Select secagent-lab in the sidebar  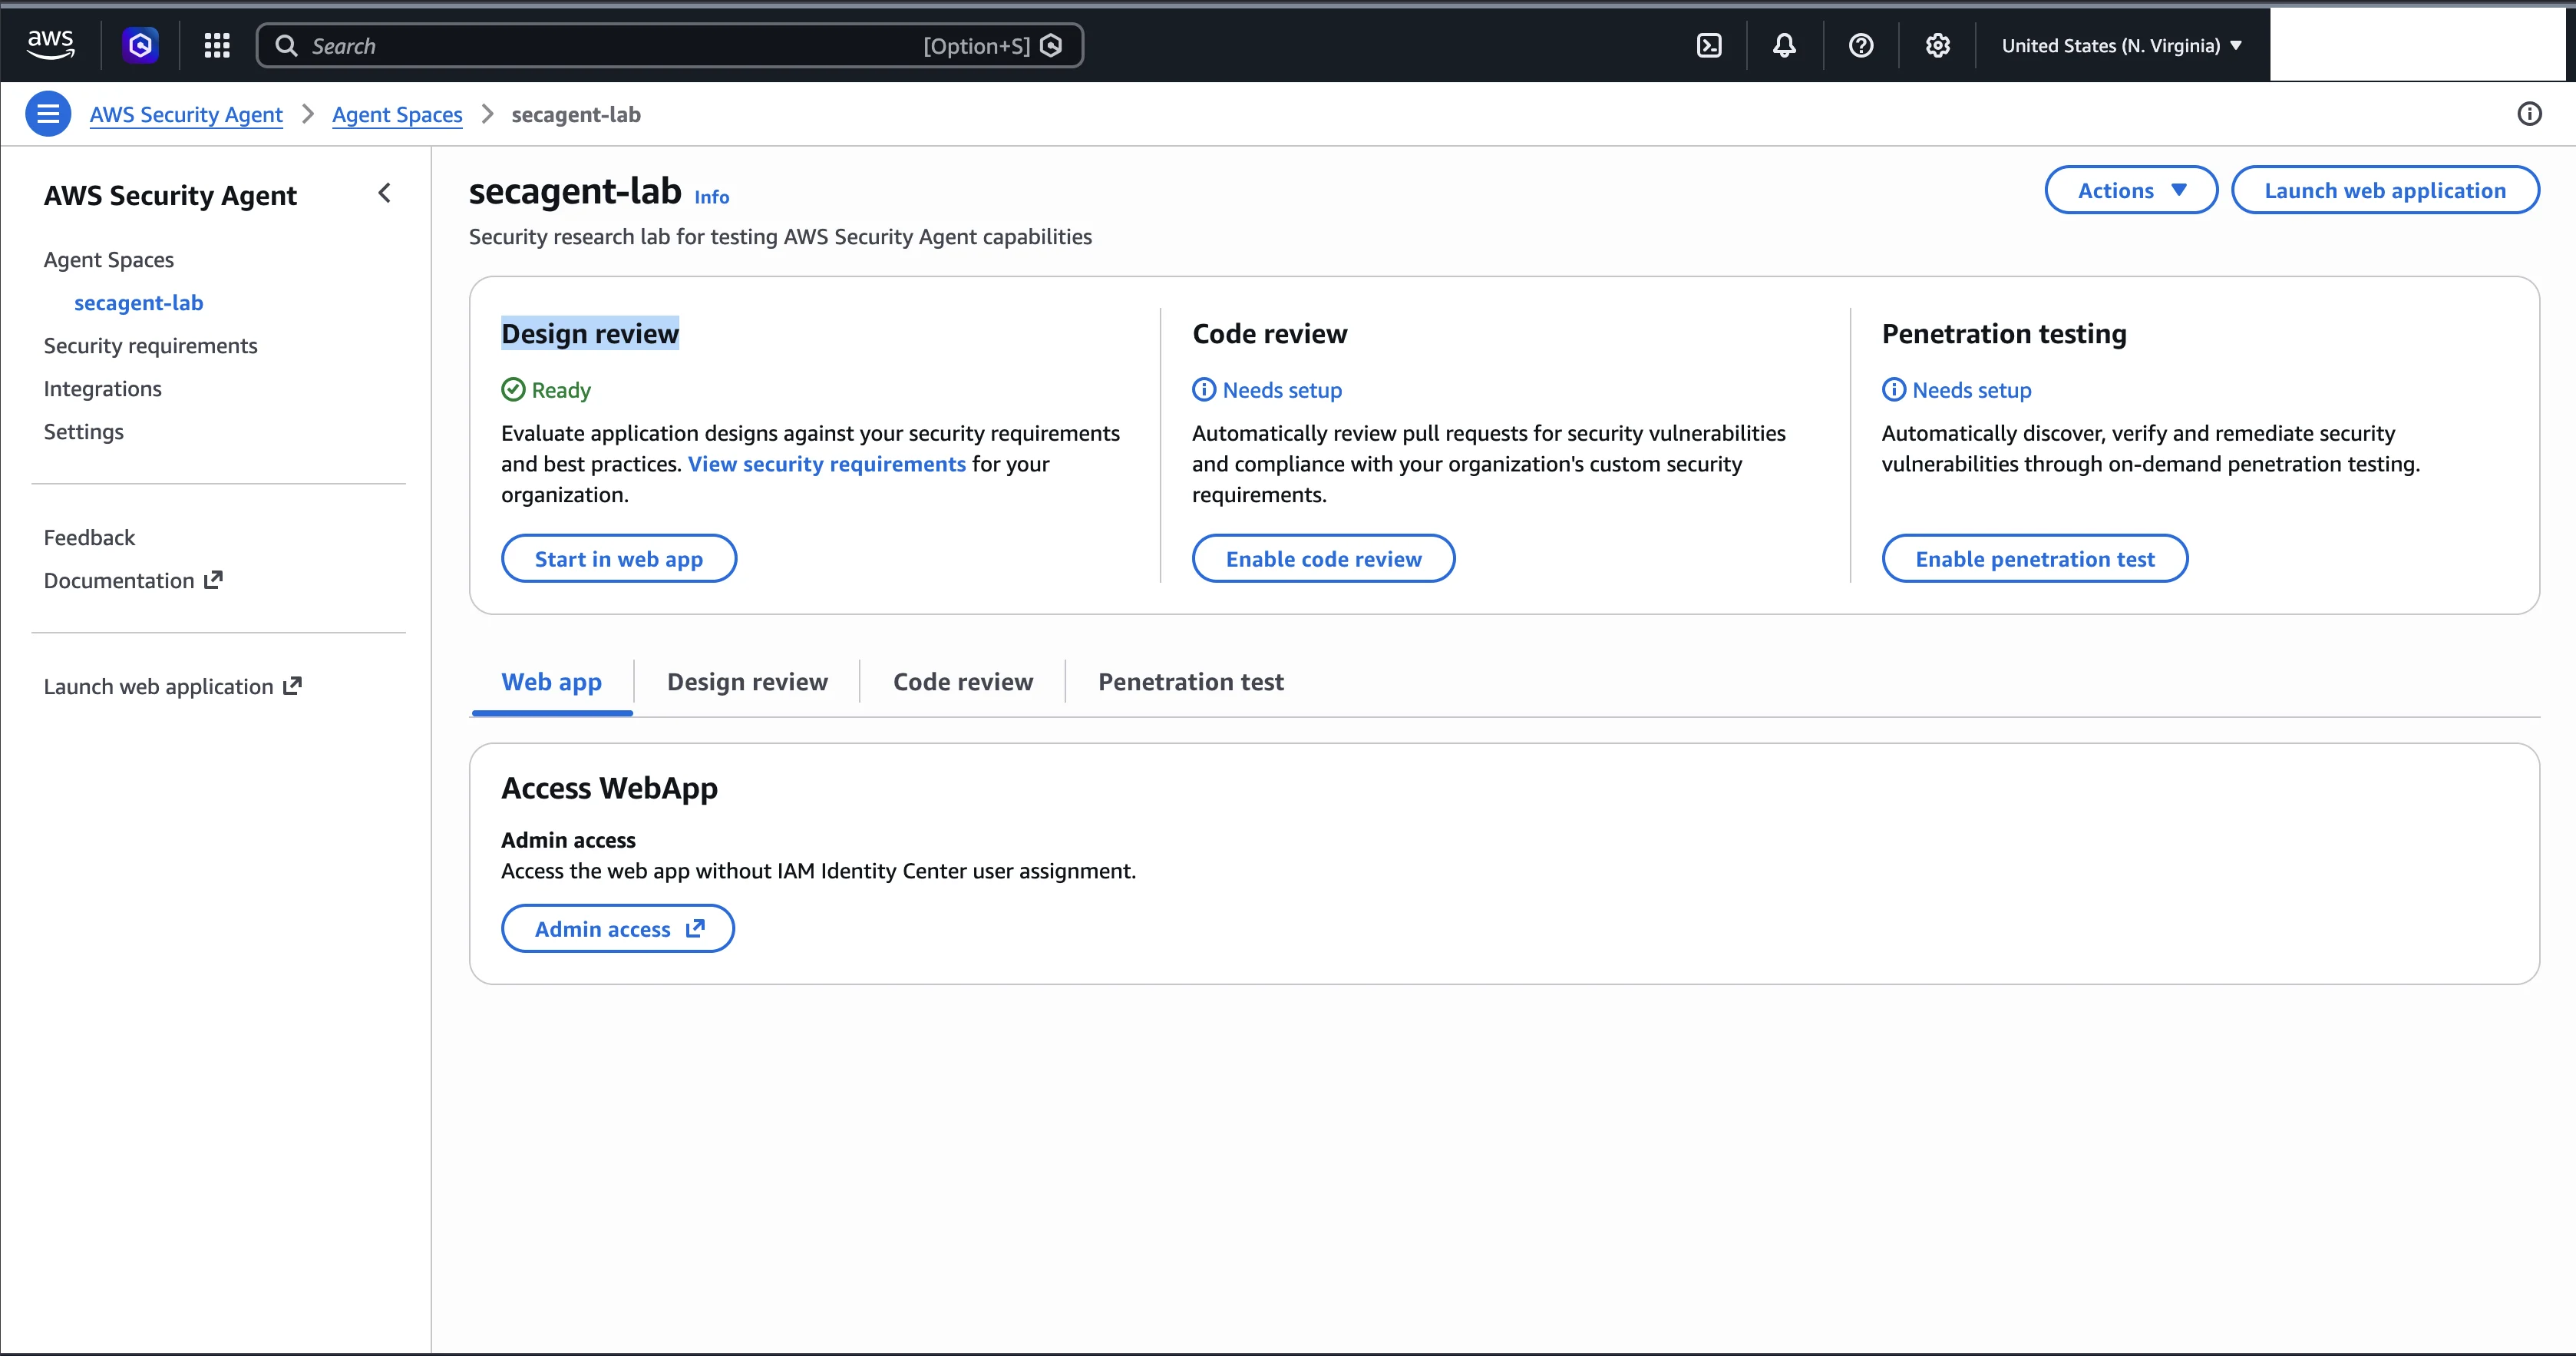(x=138, y=303)
